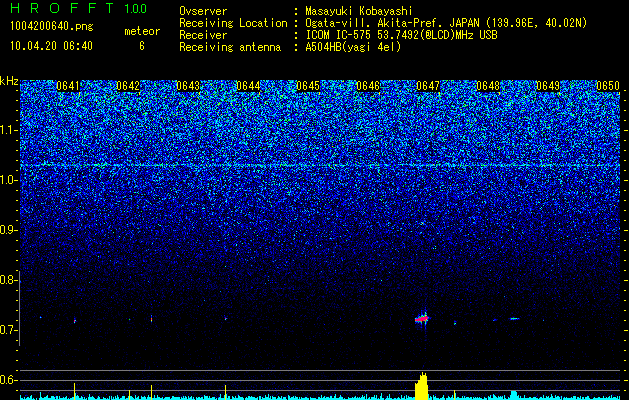Click the 0647 time marker
Image resolution: width=629 pixels, height=400 pixels.
coord(428,86)
